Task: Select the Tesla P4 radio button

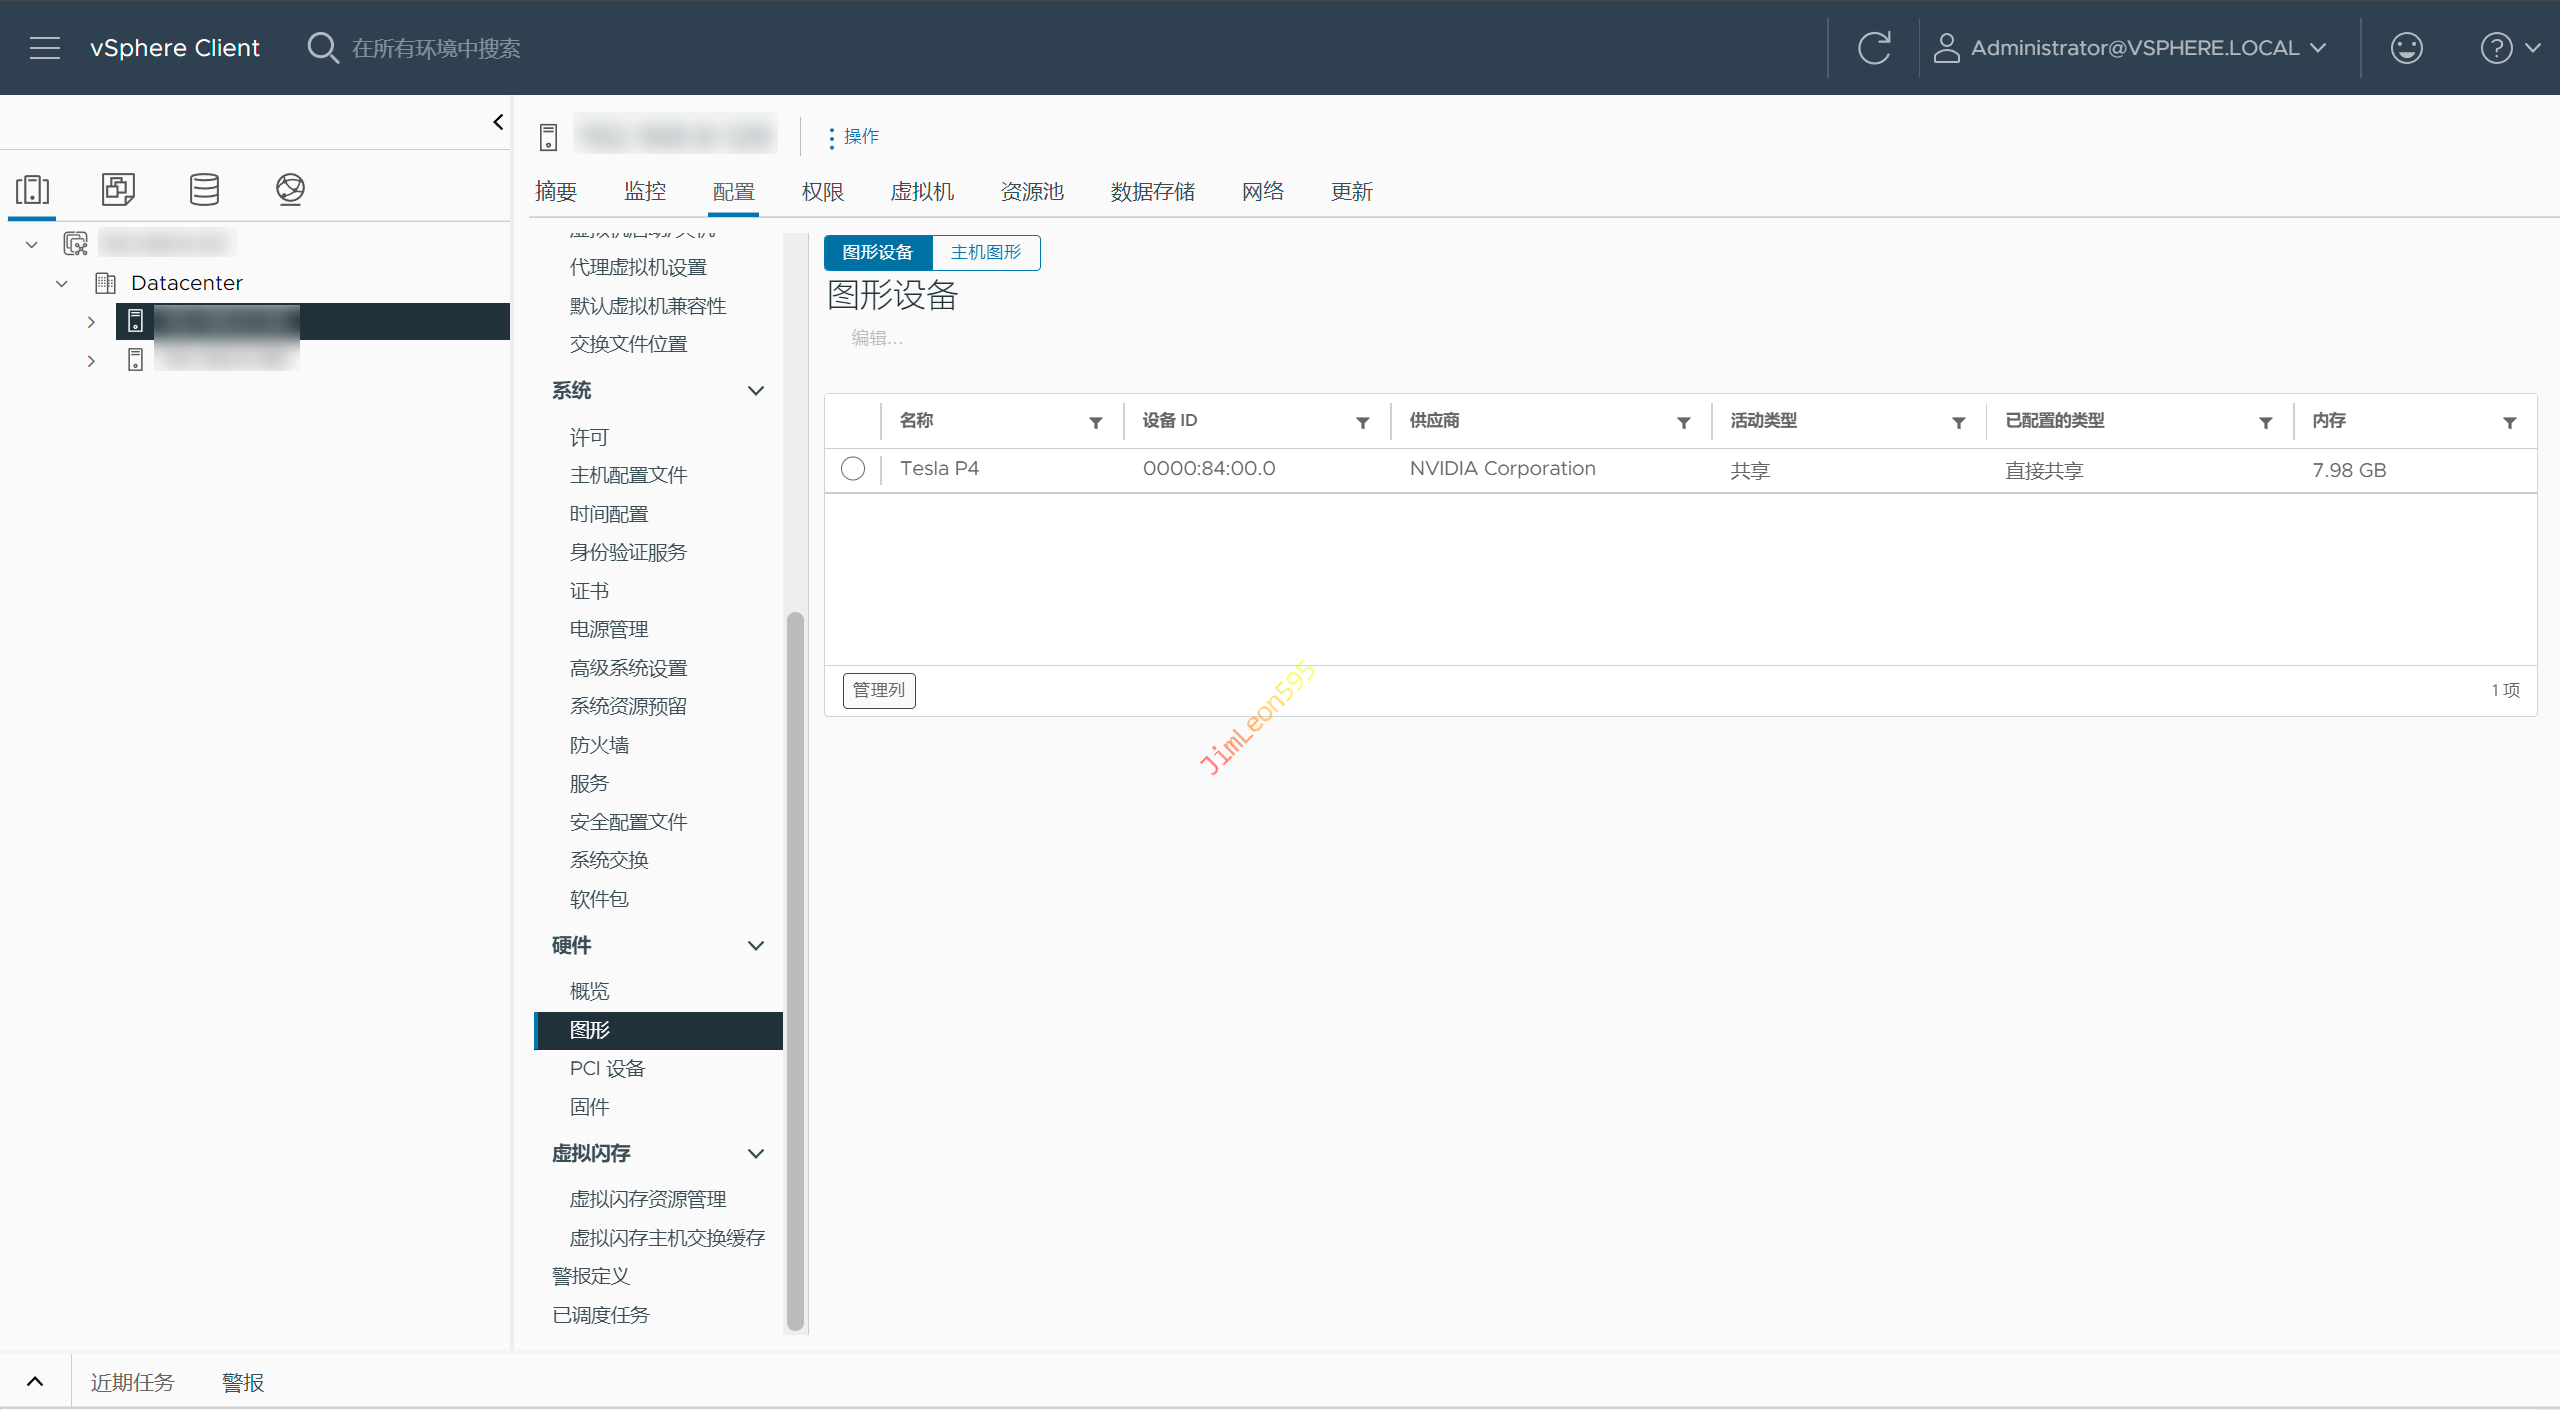Action: pos(853,469)
